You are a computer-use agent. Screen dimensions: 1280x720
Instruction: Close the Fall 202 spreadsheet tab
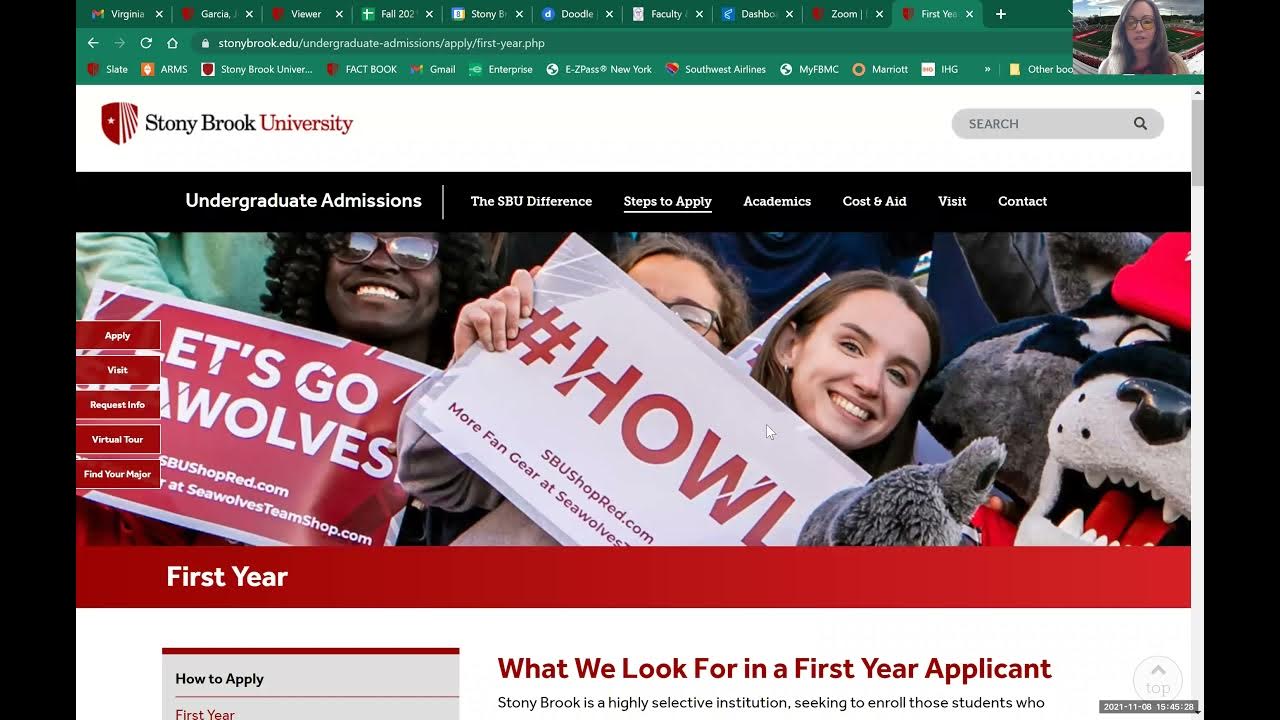tap(429, 14)
